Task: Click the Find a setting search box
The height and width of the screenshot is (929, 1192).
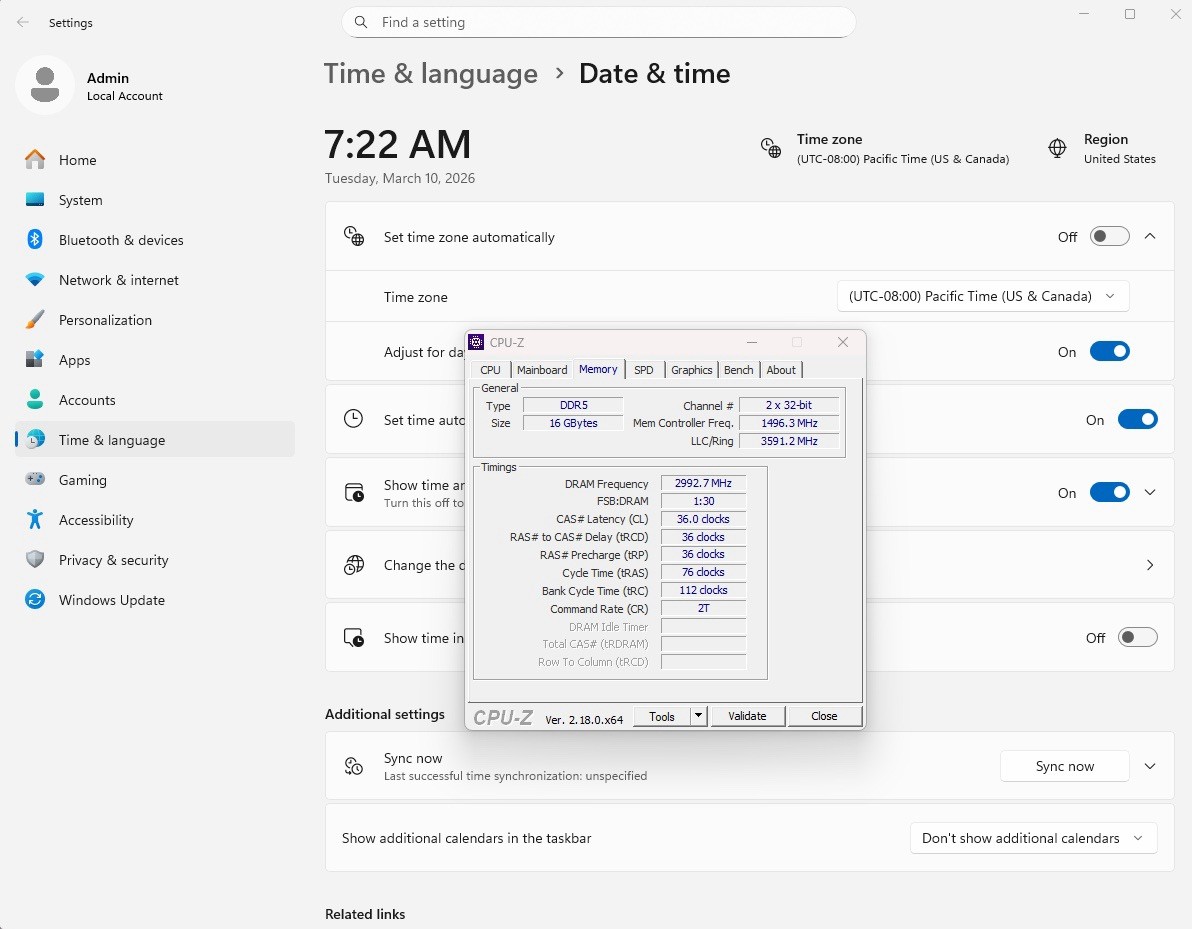Action: click(x=598, y=22)
